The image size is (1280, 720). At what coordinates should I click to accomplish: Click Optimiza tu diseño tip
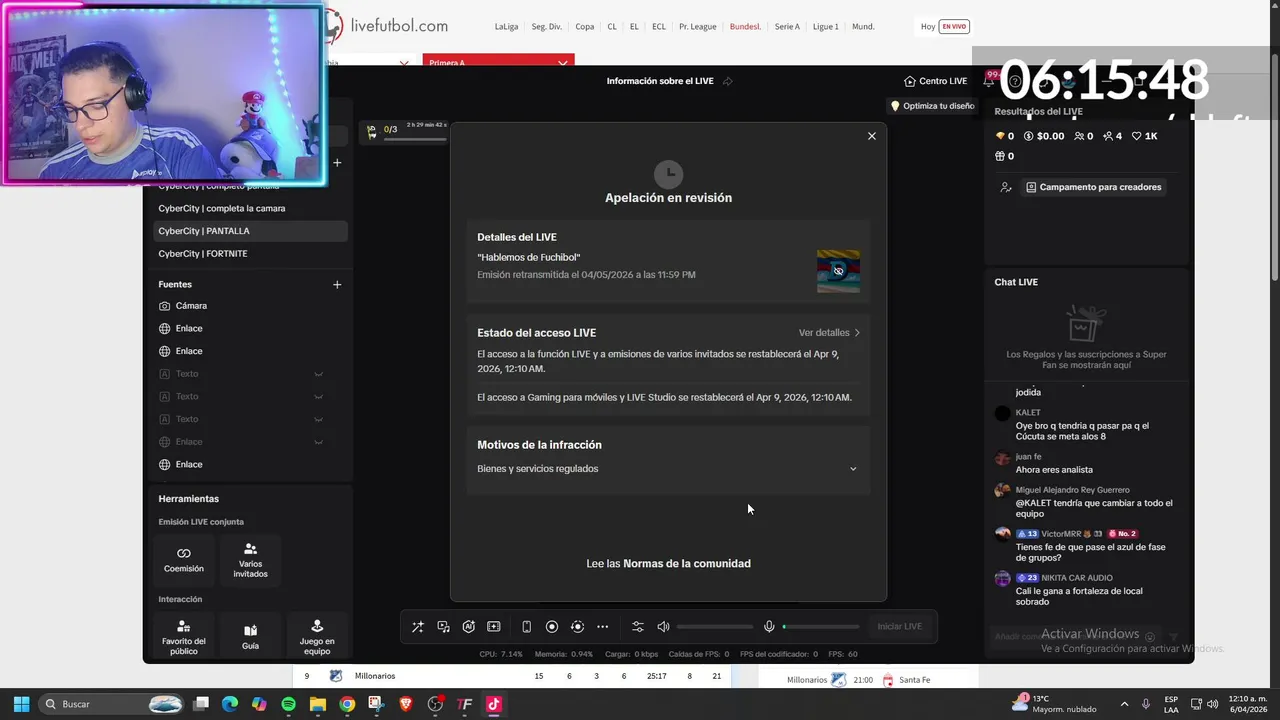pos(932,106)
